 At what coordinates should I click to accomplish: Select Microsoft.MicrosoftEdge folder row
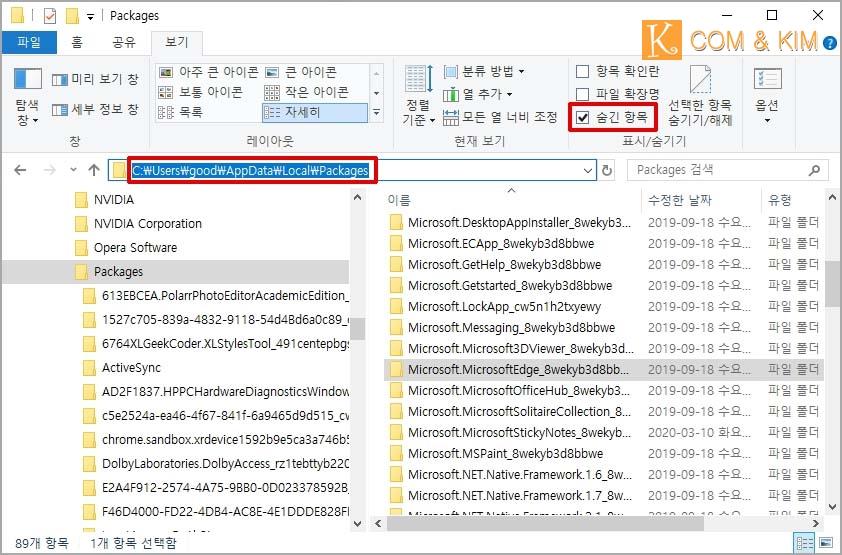[x=604, y=369]
